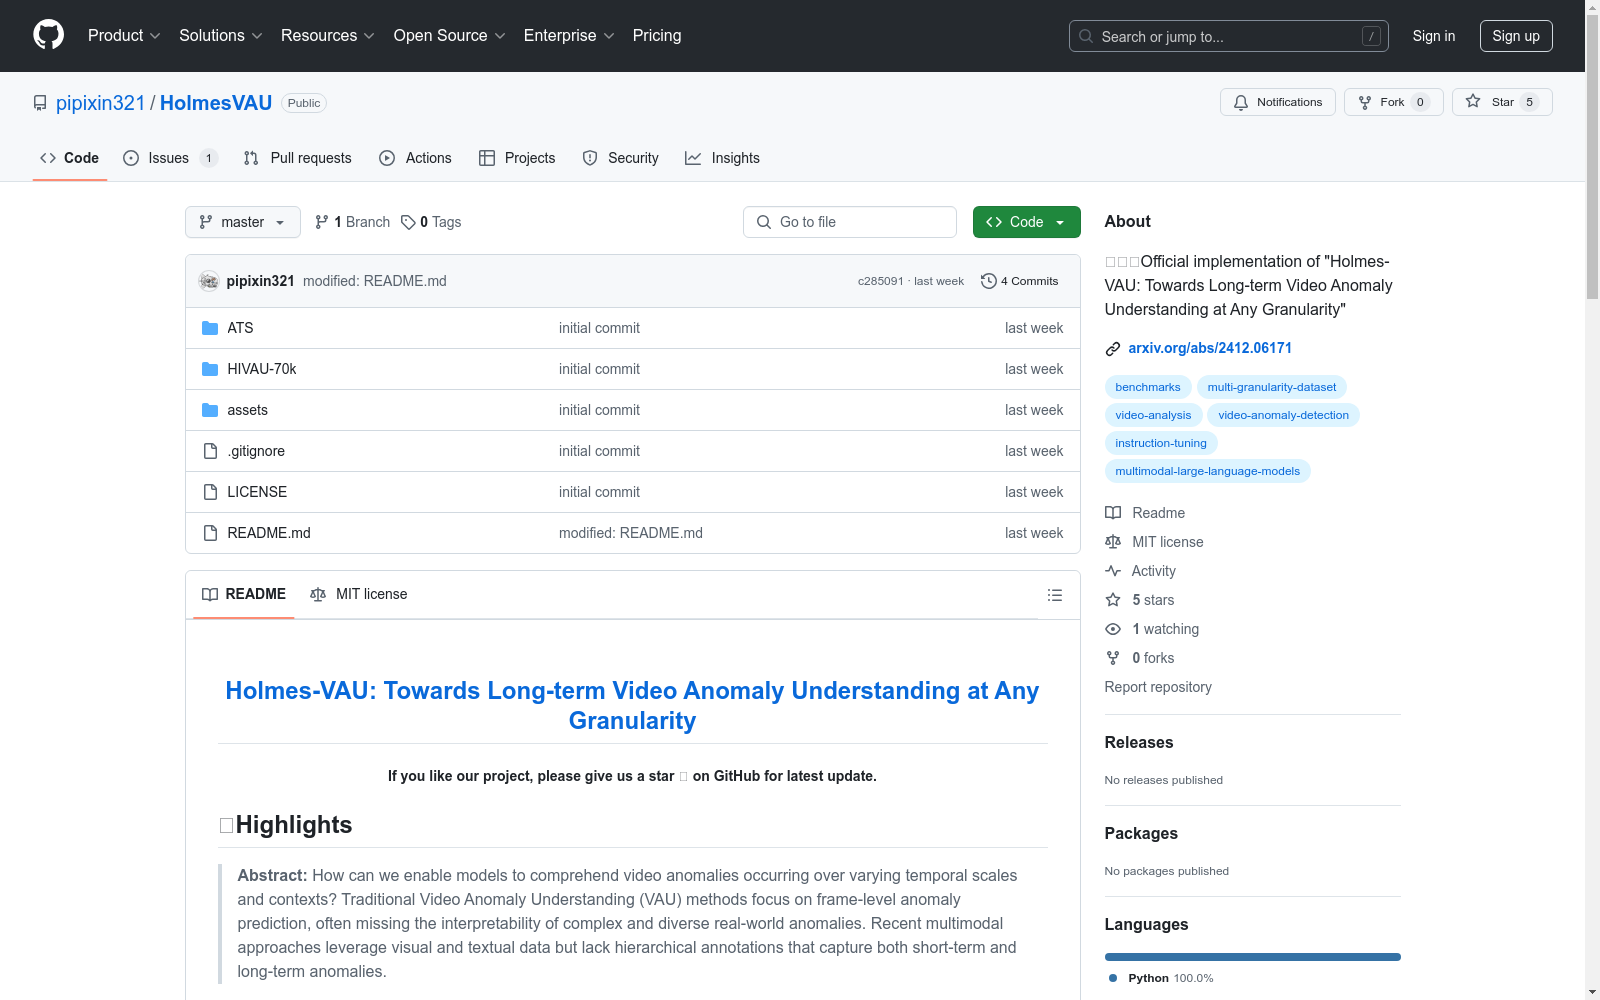Click the commits history clock icon
Screen dimensions: 1600x1000
click(x=989, y=281)
